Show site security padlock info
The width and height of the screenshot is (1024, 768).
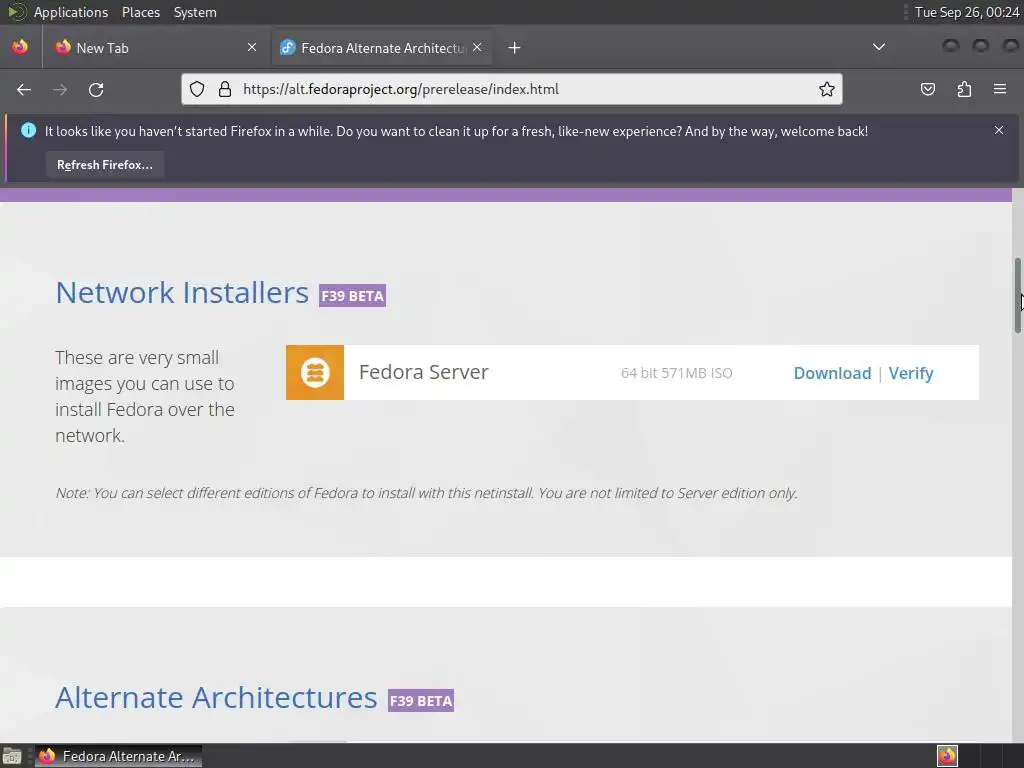[x=225, y=89]
